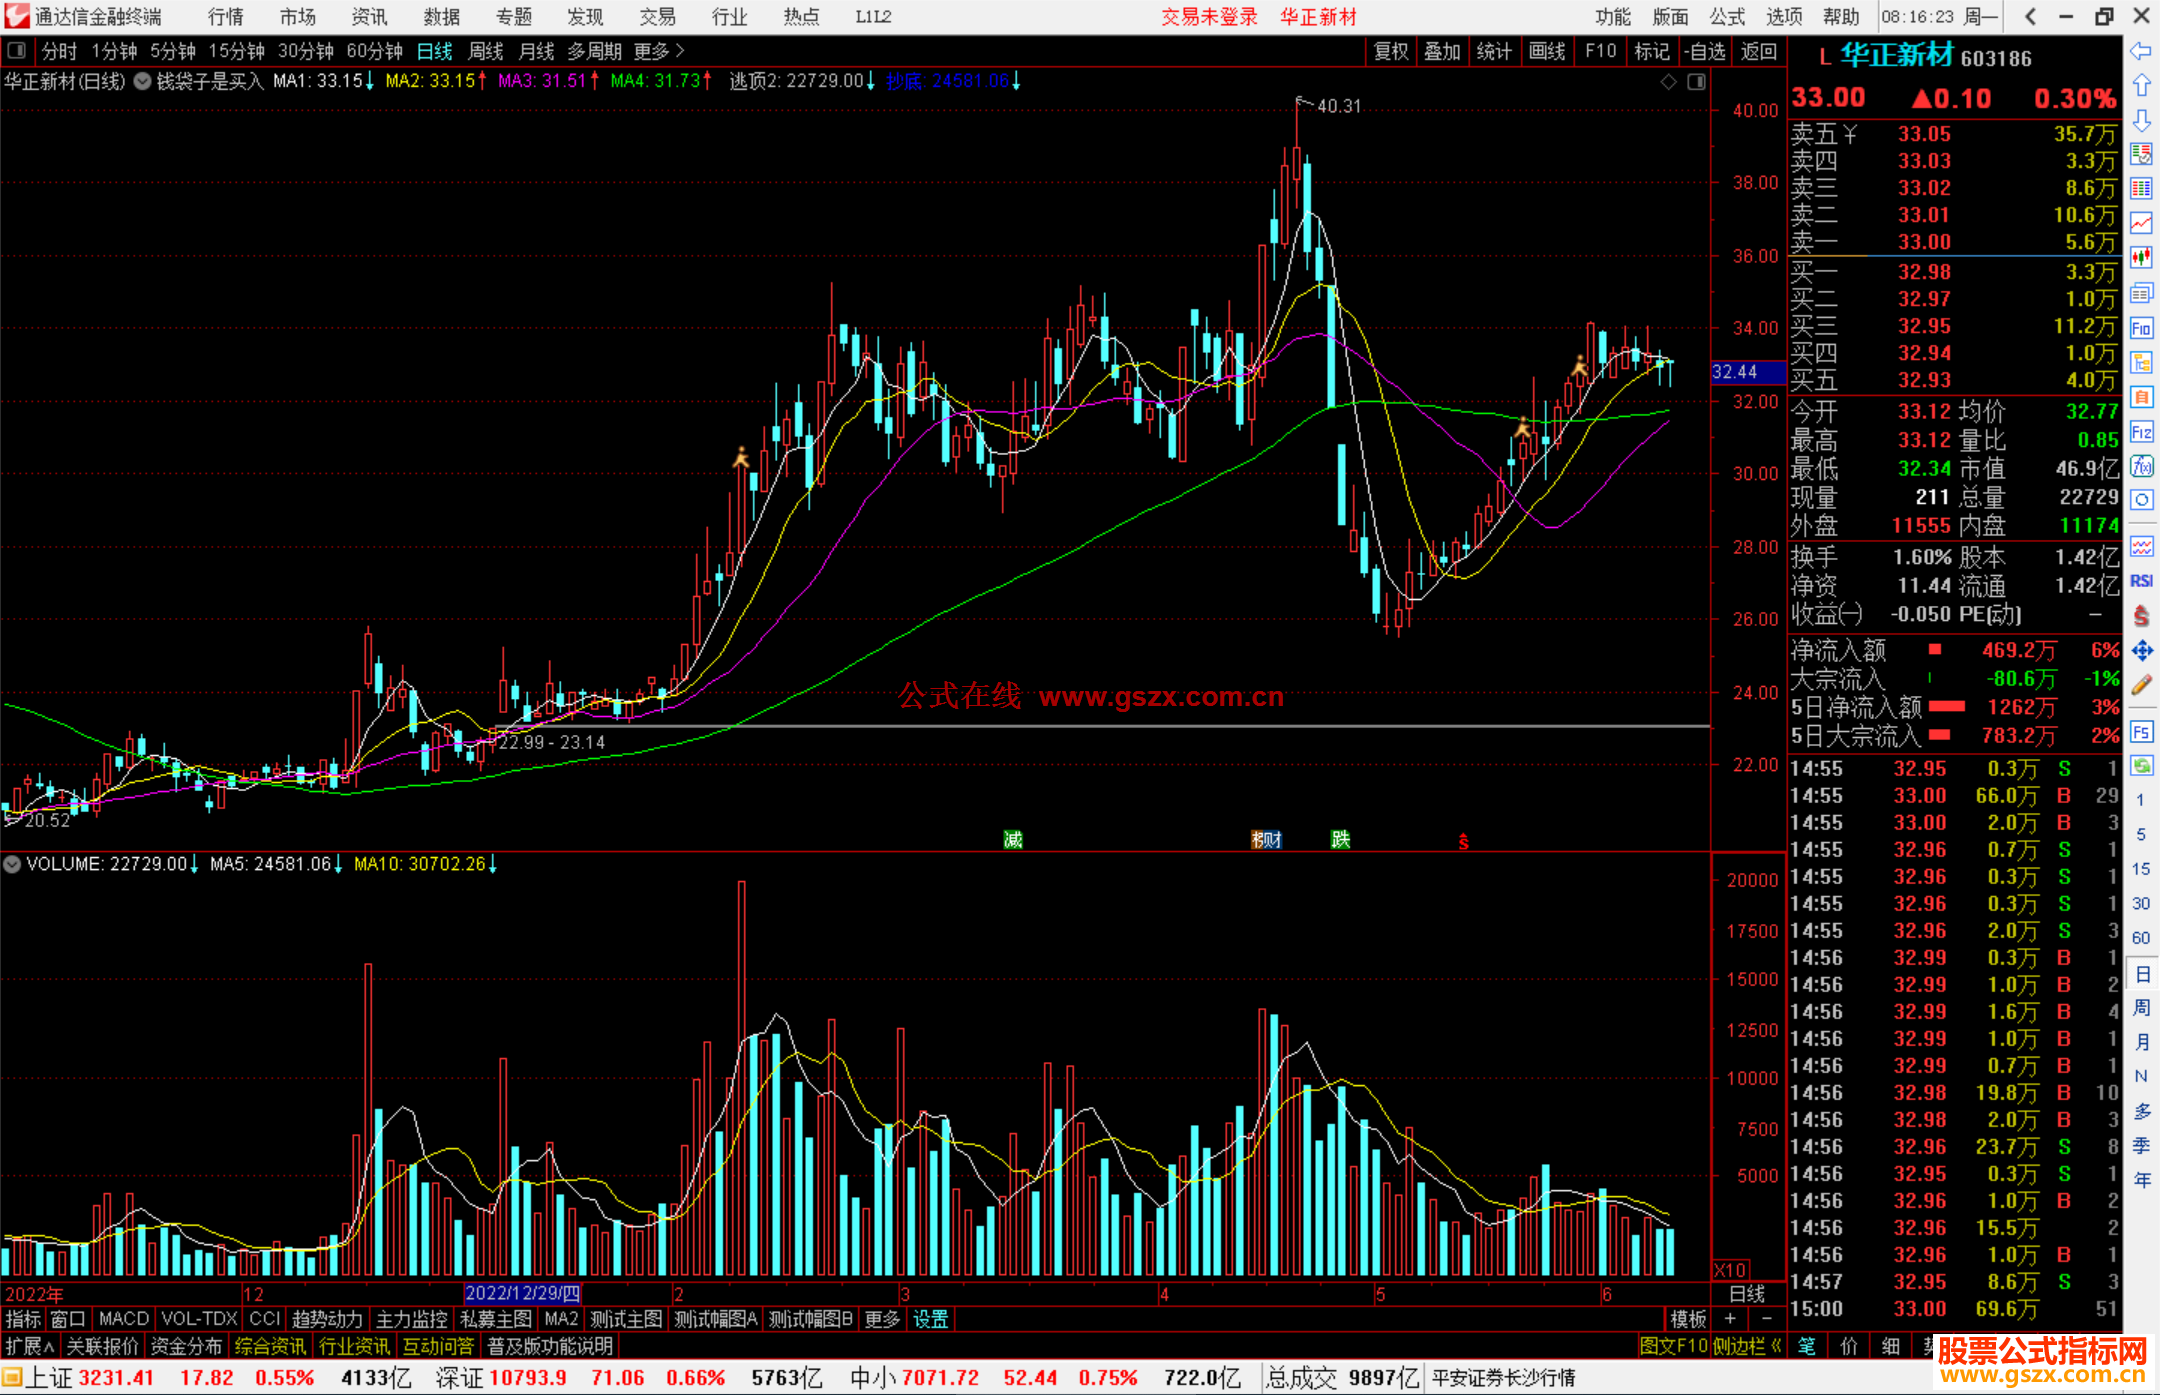Collapse the sidebar with 侧边栏《

pos(1747,1346)
